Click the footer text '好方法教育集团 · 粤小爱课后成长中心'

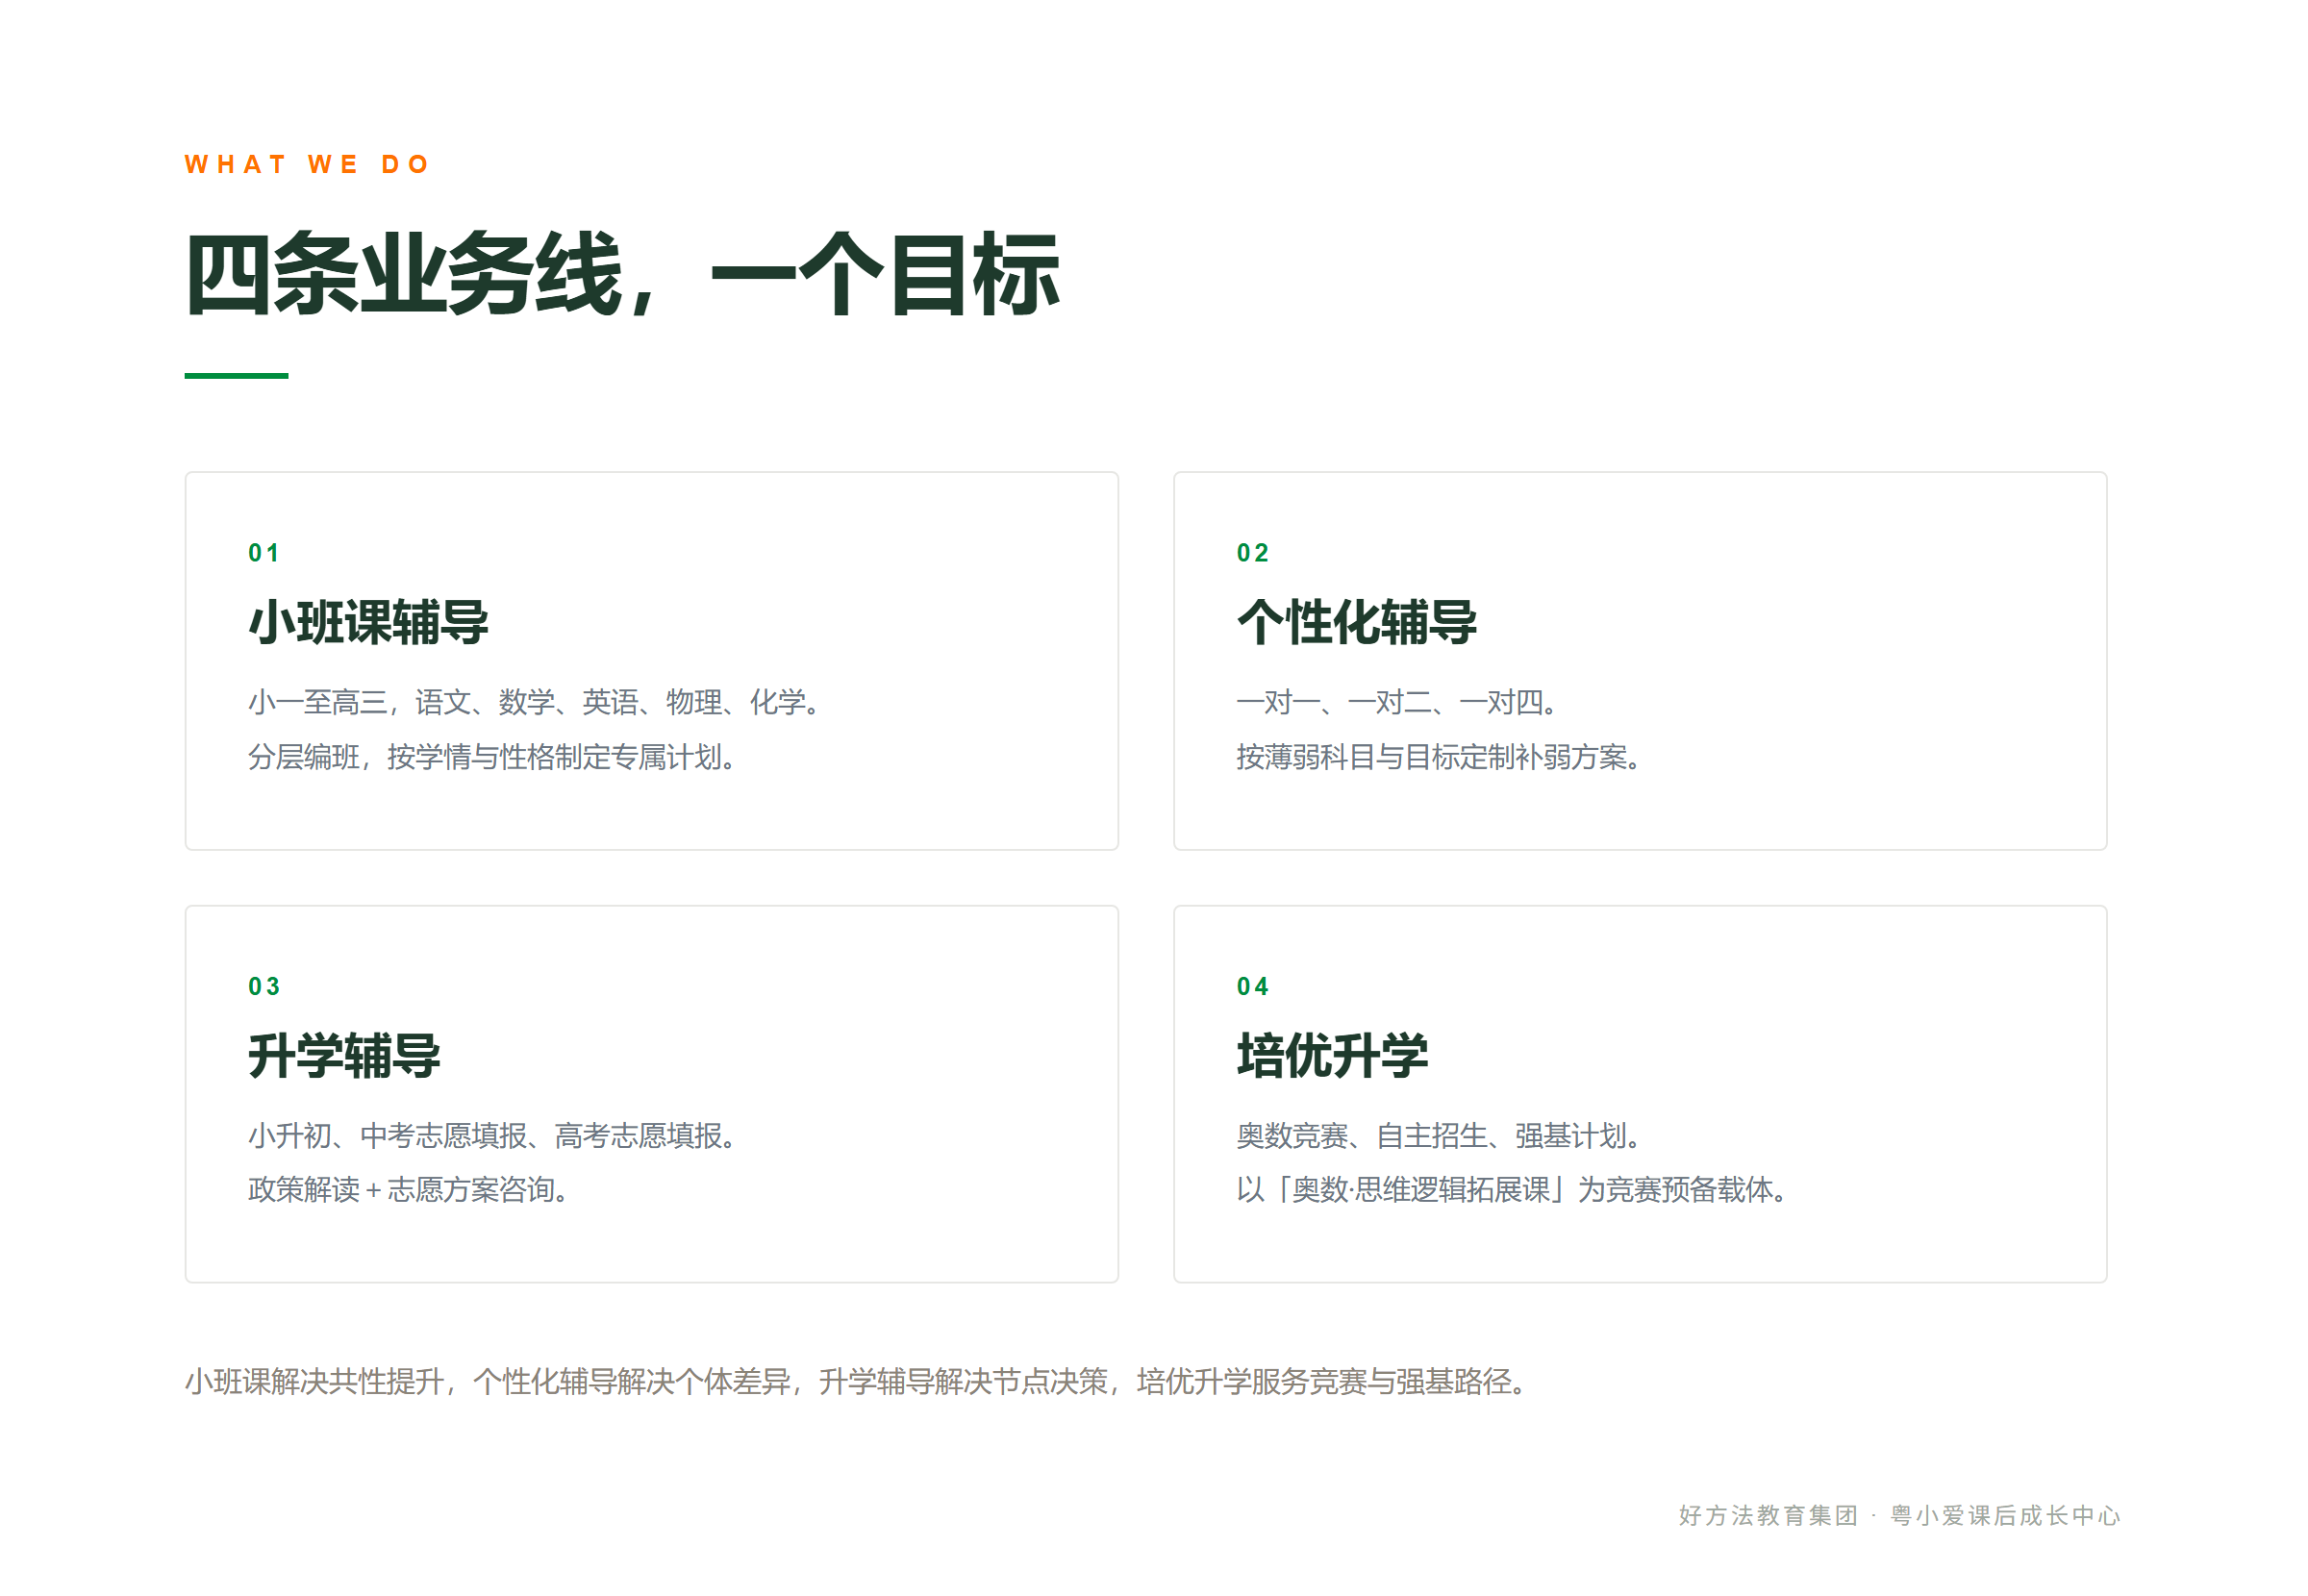[1899, 1515]
